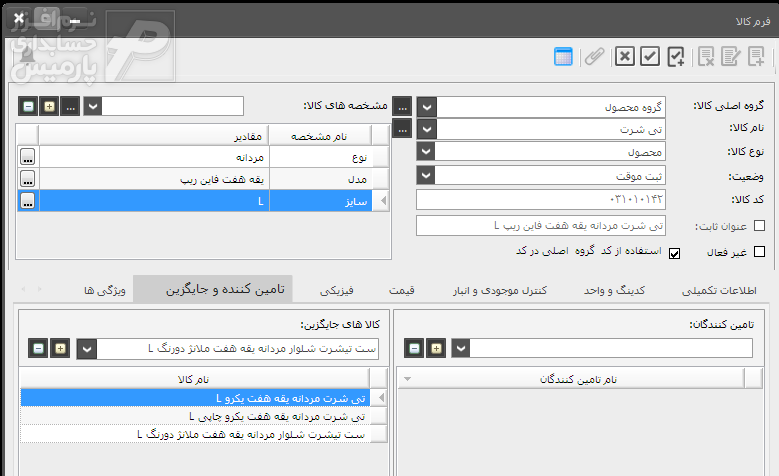The height and width of the screenshot is (476, 779).
Task: Click the نام کالا column header
Action: tap(194, 379)
